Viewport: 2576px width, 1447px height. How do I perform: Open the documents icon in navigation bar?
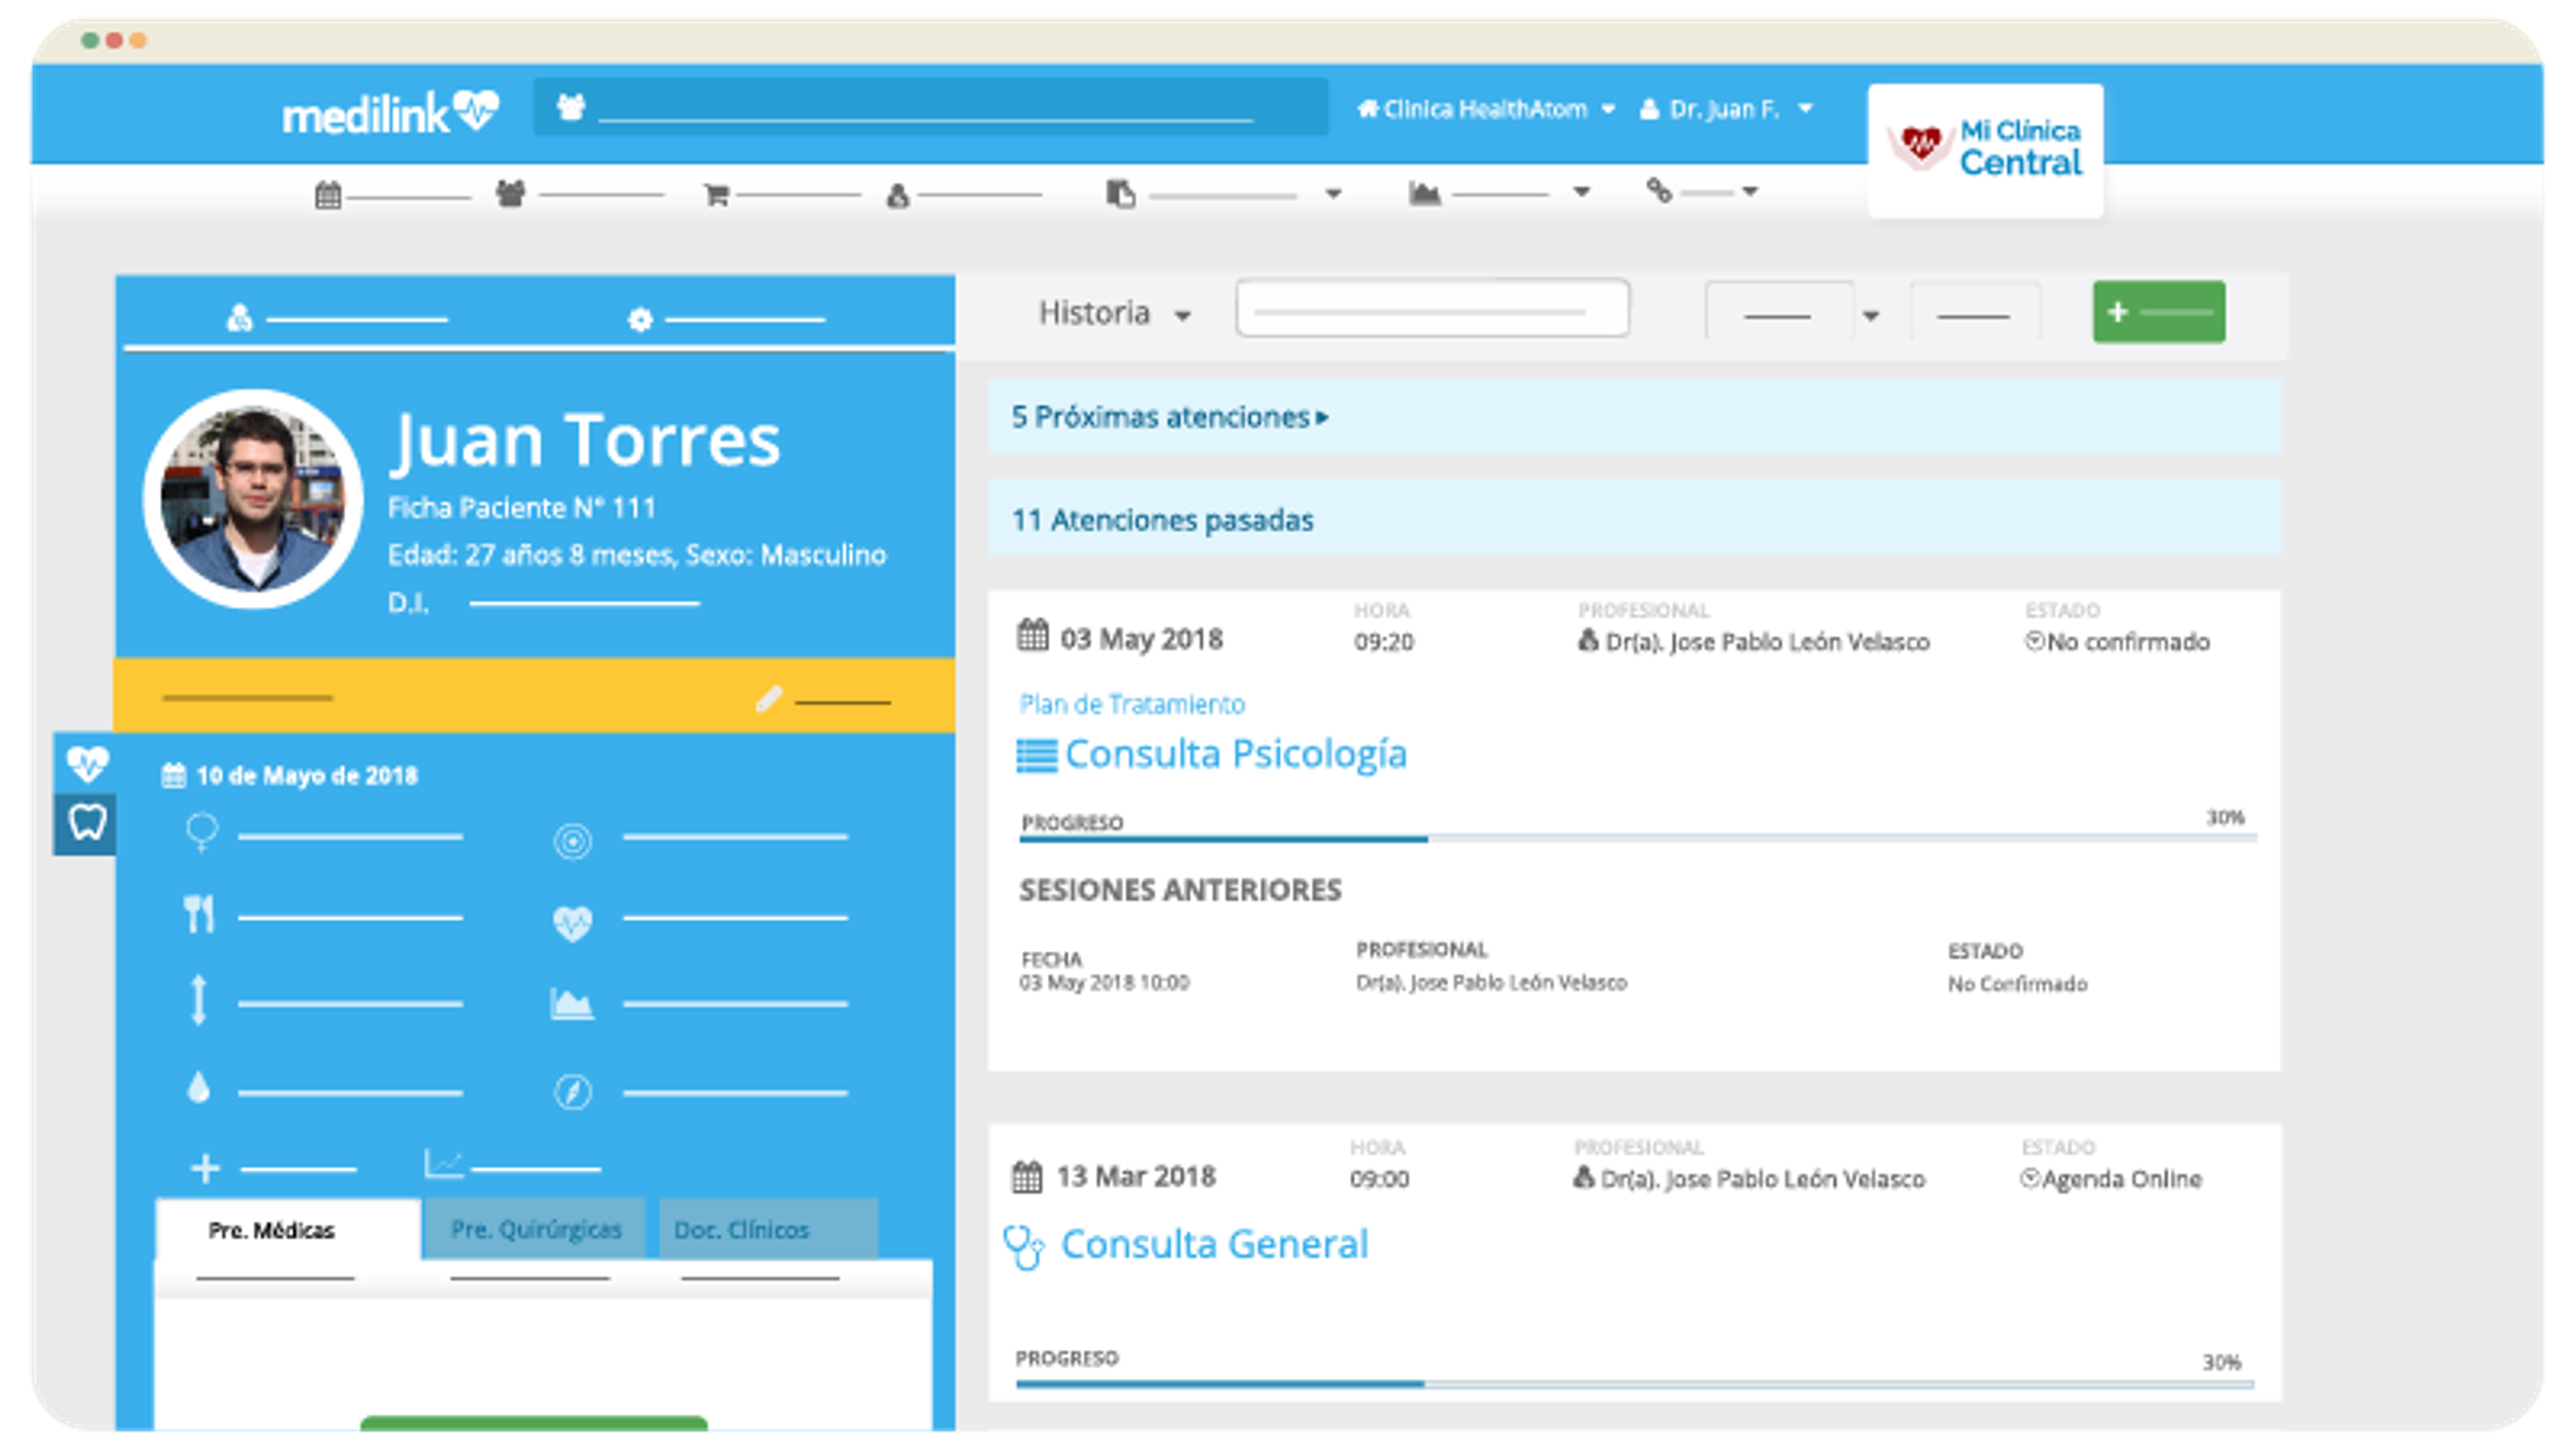[1121, 193]
